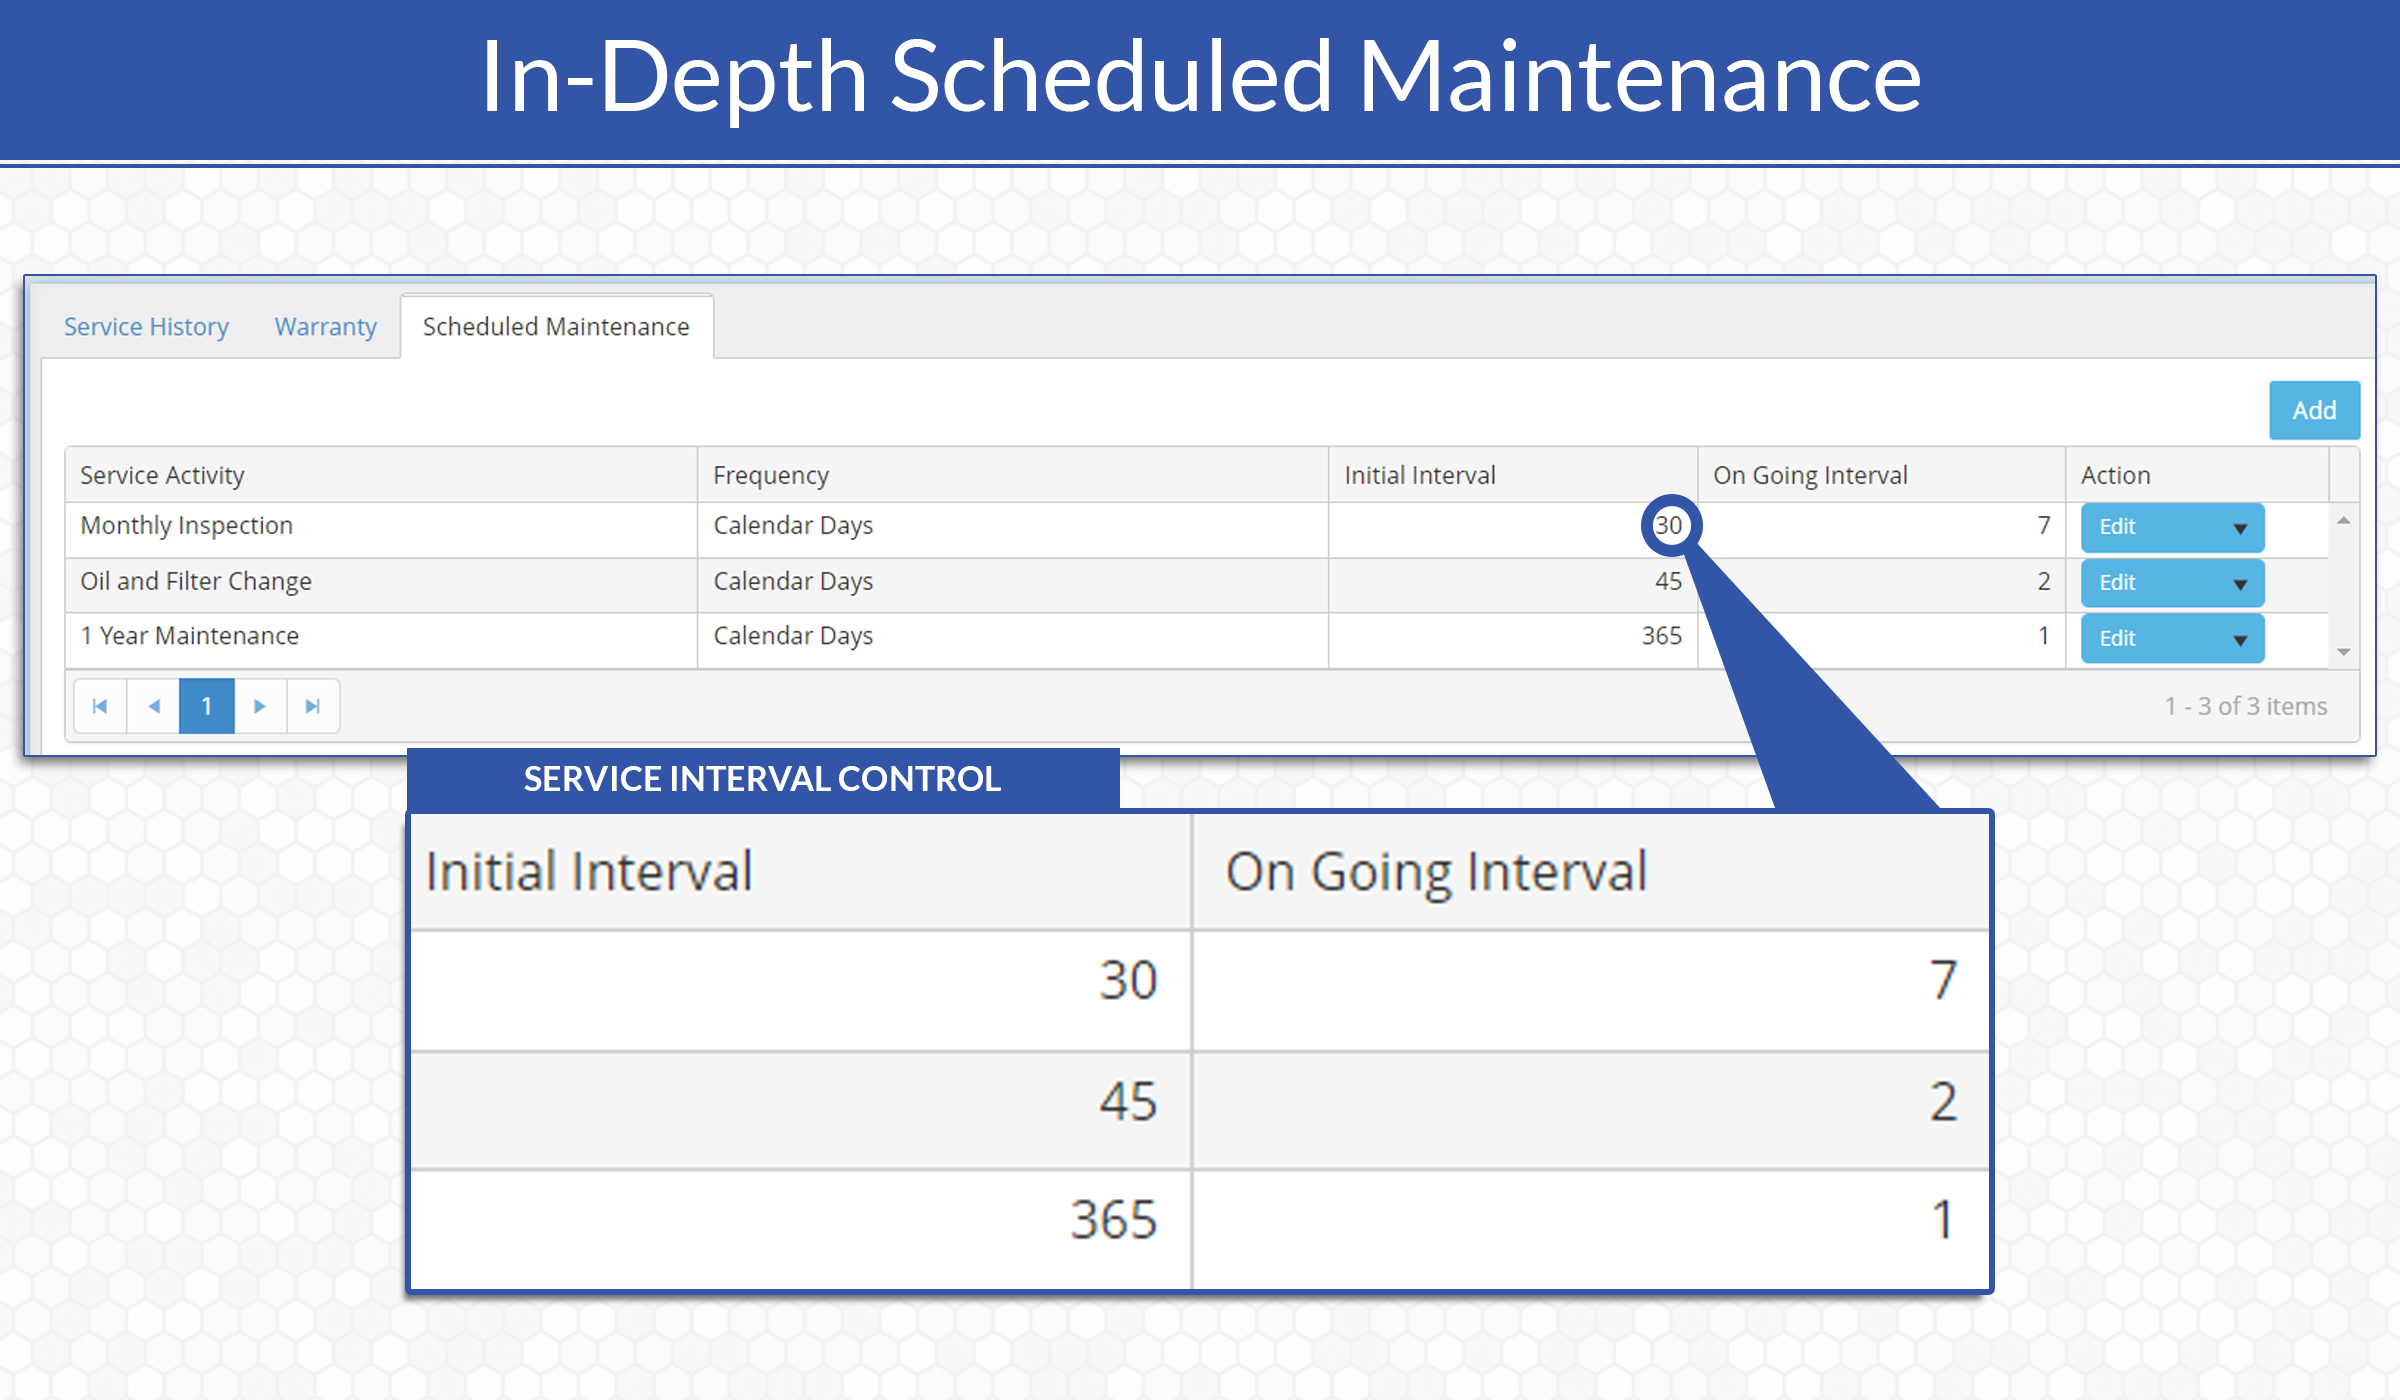Select the 'Oil and Filter Change' cell

click(x=381, y=583)
